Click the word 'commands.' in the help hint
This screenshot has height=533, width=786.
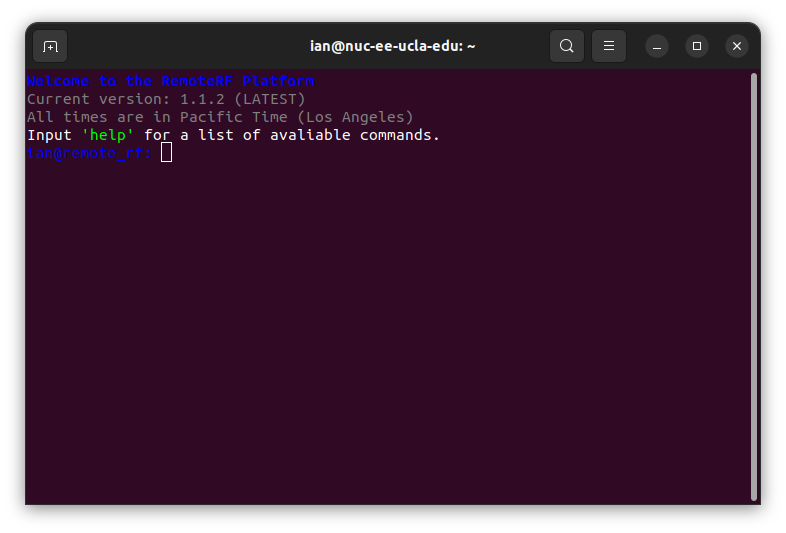pyautogui.click(x=400, y=135)
